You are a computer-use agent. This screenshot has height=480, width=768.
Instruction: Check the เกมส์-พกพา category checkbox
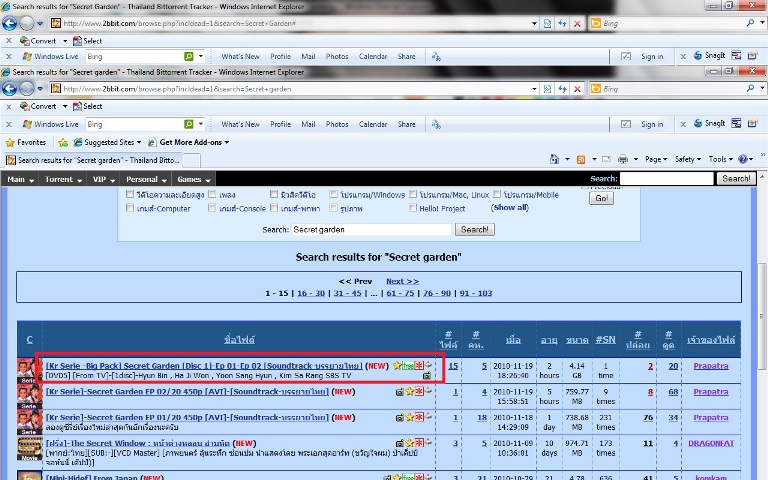274,208
